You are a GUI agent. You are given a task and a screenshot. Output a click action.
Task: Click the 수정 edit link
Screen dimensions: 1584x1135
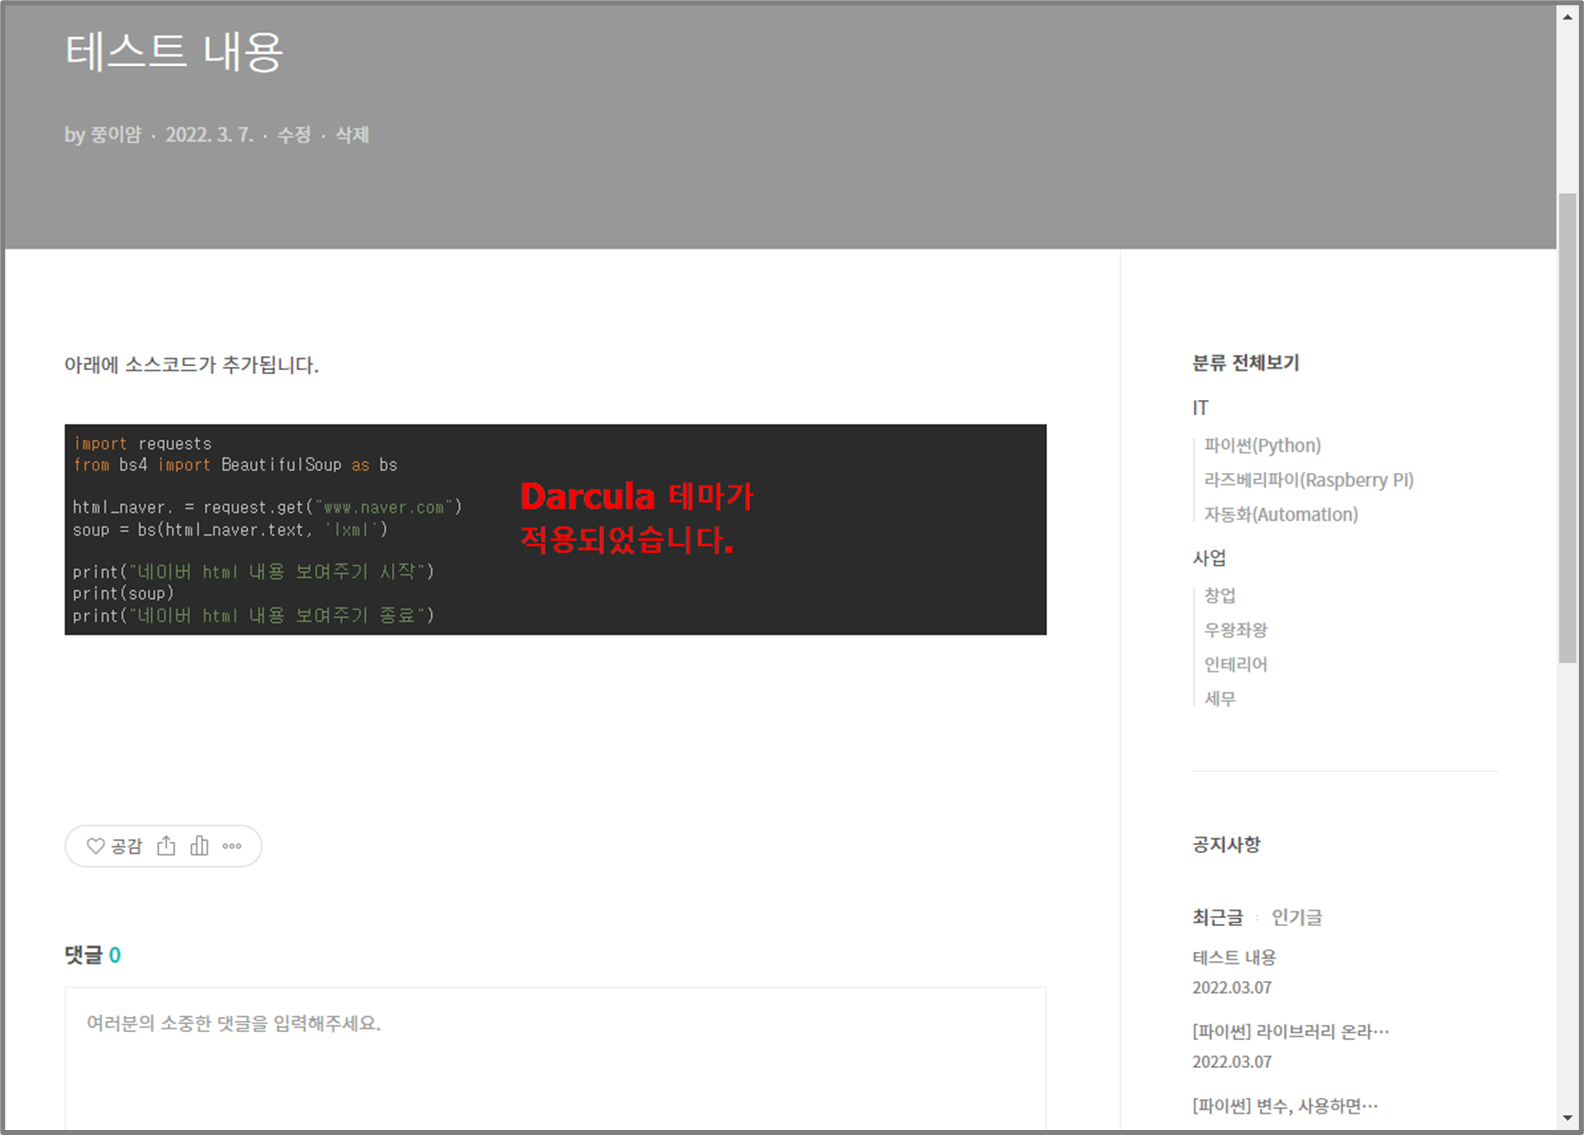click(294, 135)
